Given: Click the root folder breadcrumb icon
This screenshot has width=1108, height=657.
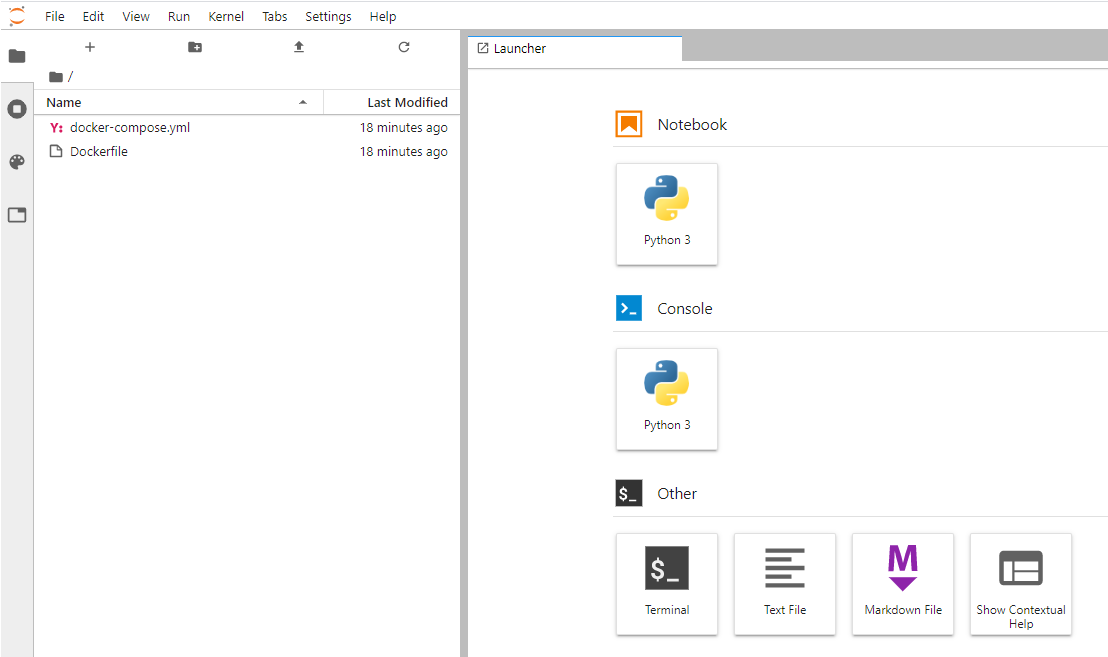Looking at the screenshot, I should pos(56,76).
